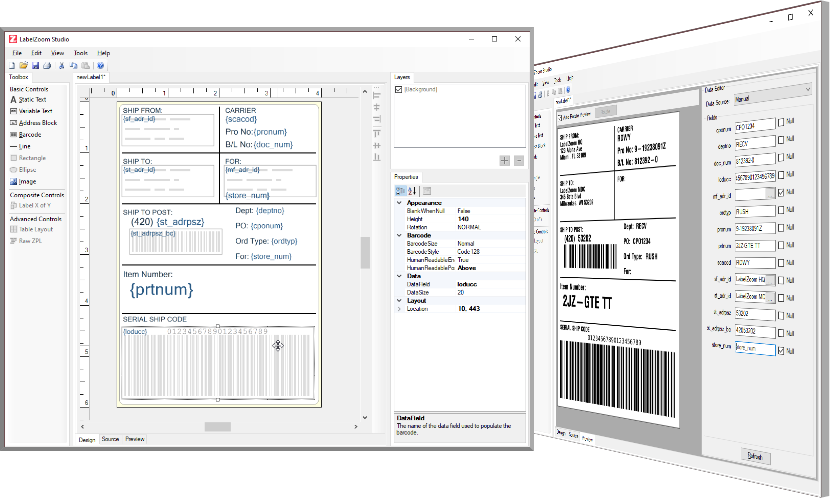Click the Refresh button in preview window

tap(755, 456)
